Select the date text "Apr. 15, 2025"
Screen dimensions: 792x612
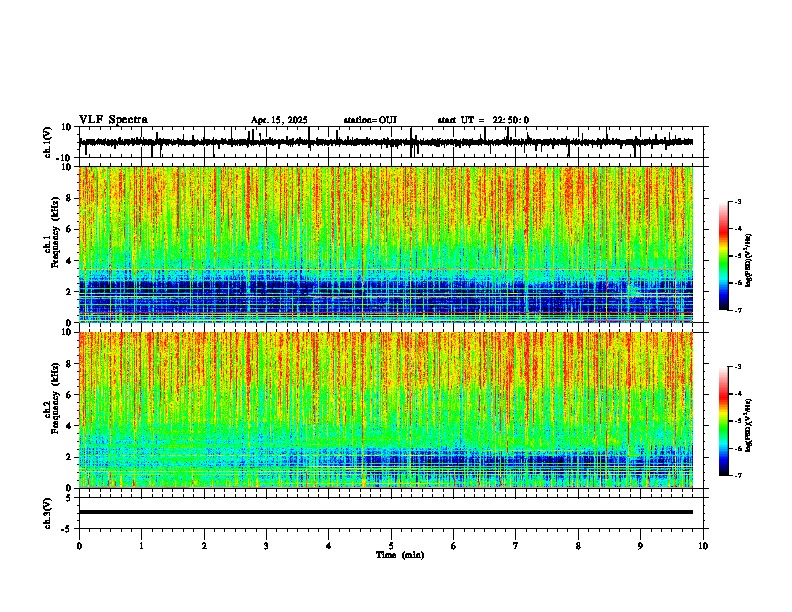(x=279, y=120)
